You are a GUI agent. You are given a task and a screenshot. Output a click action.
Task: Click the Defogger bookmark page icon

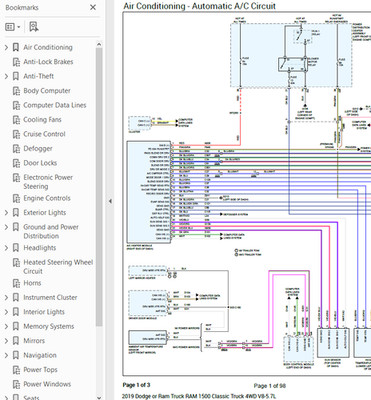click(16, 149)
